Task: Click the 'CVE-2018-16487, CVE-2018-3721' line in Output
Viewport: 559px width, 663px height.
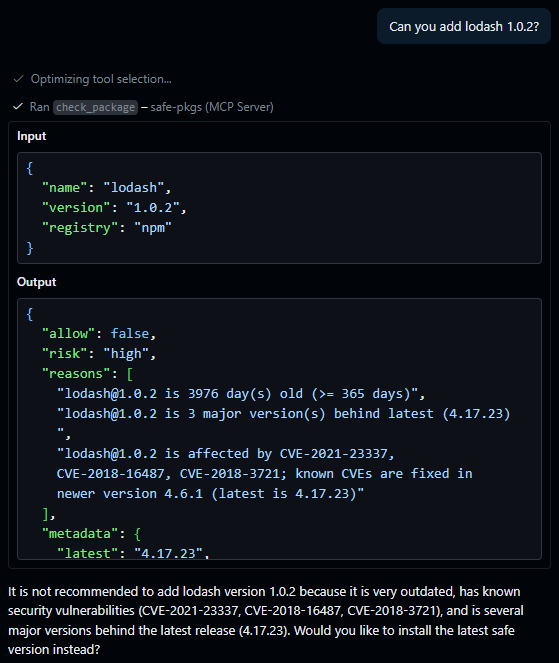Action: [x=264, y=474]
